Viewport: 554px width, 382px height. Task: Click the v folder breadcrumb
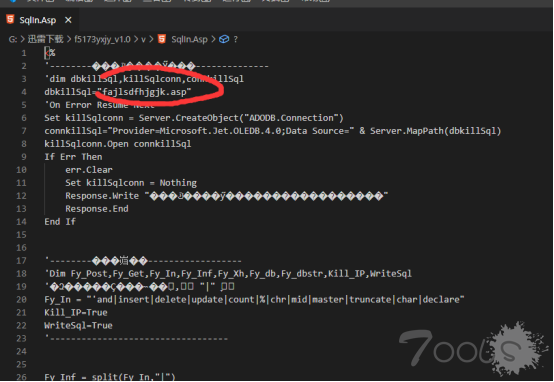[143, 39]
